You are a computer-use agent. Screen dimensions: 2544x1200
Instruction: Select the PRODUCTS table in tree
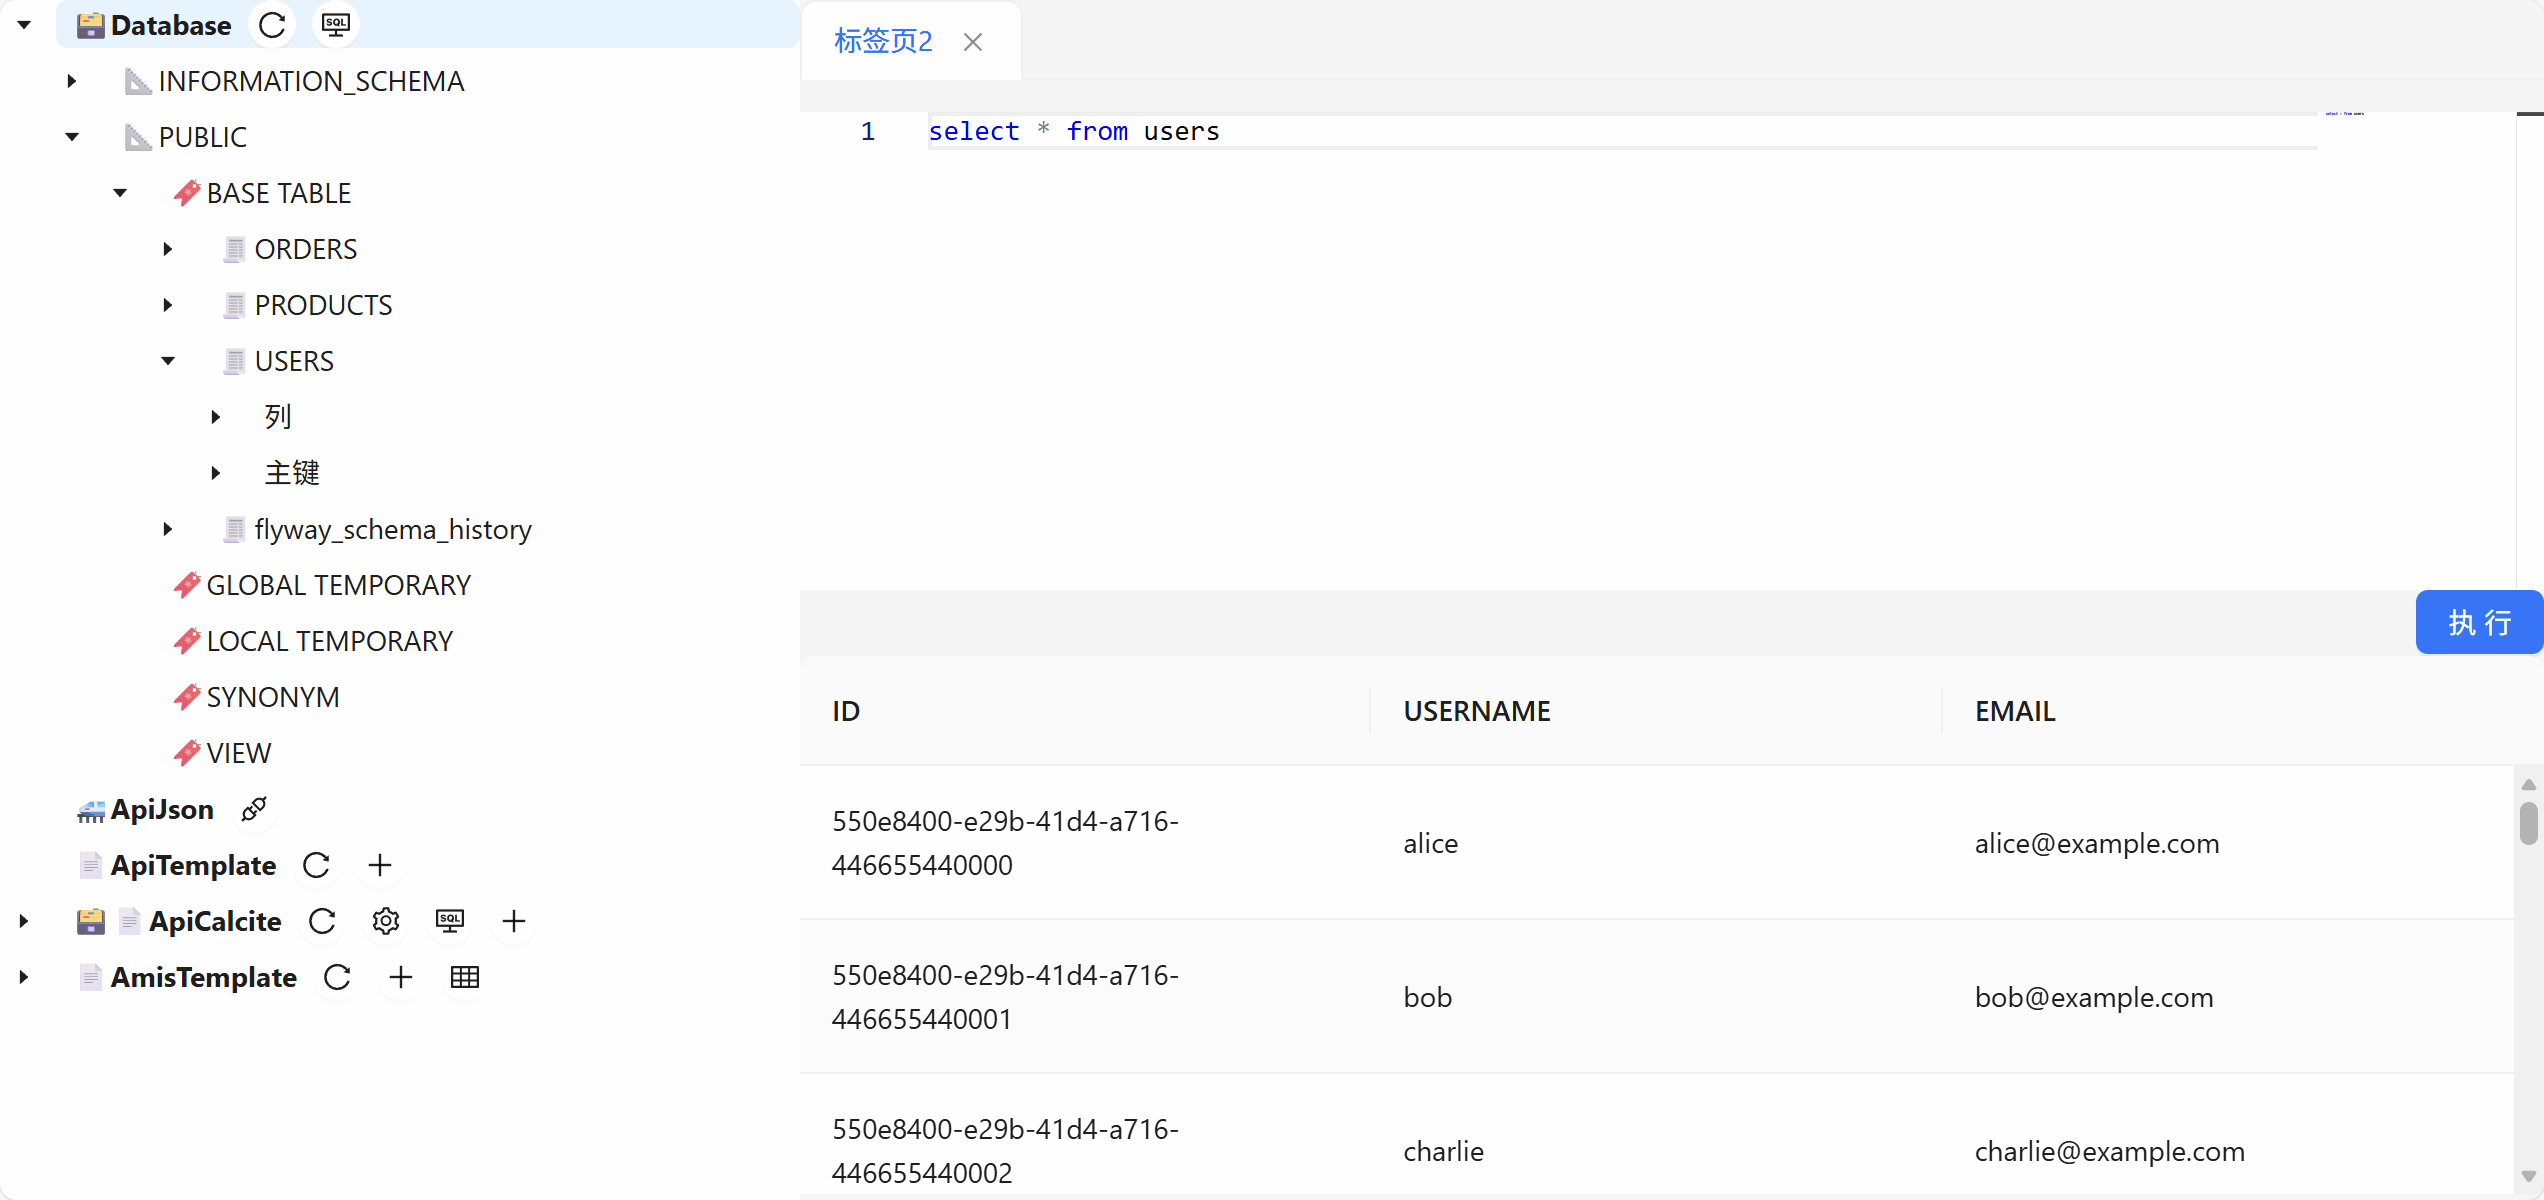pos(322,305)
